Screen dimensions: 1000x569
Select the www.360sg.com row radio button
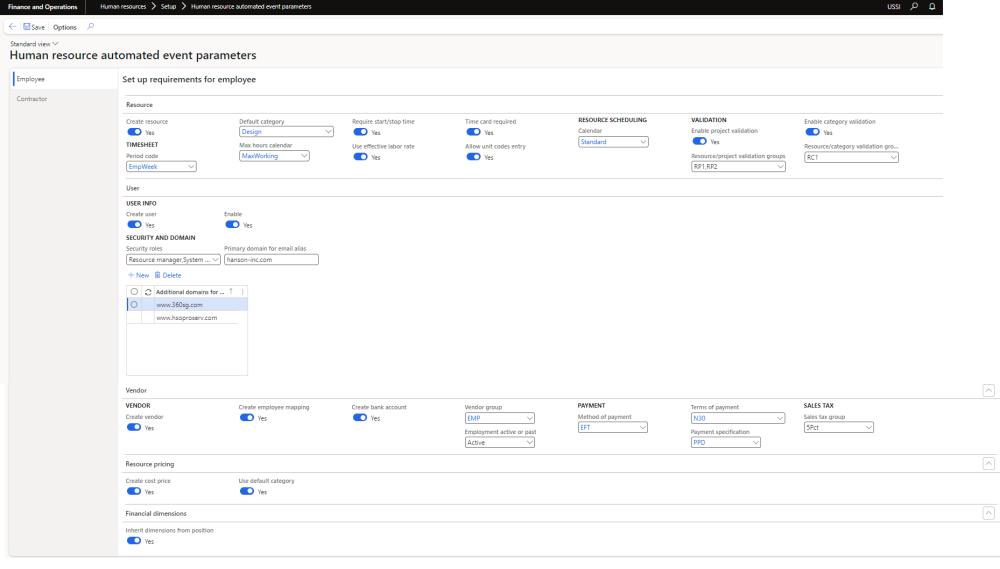tap(134, 304)
